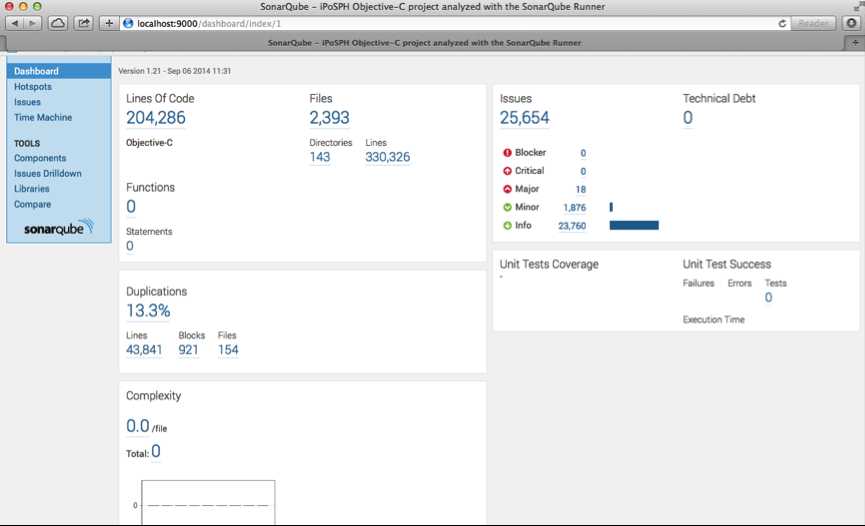
Task: Click the Share toolbar icon
Action: click(x=84, y=23)
